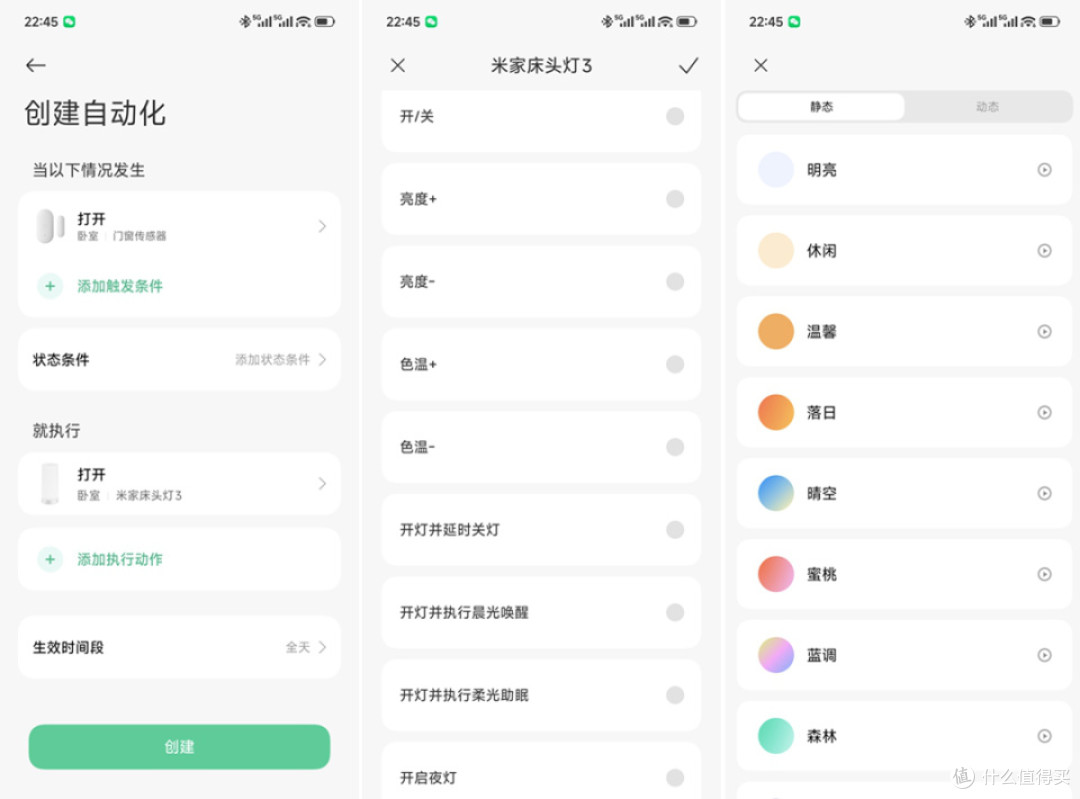Image resolution: width=1080 pixels, height=799 pixels.
Task: Pick the 森林 green swatch
Action: (776, 736)
